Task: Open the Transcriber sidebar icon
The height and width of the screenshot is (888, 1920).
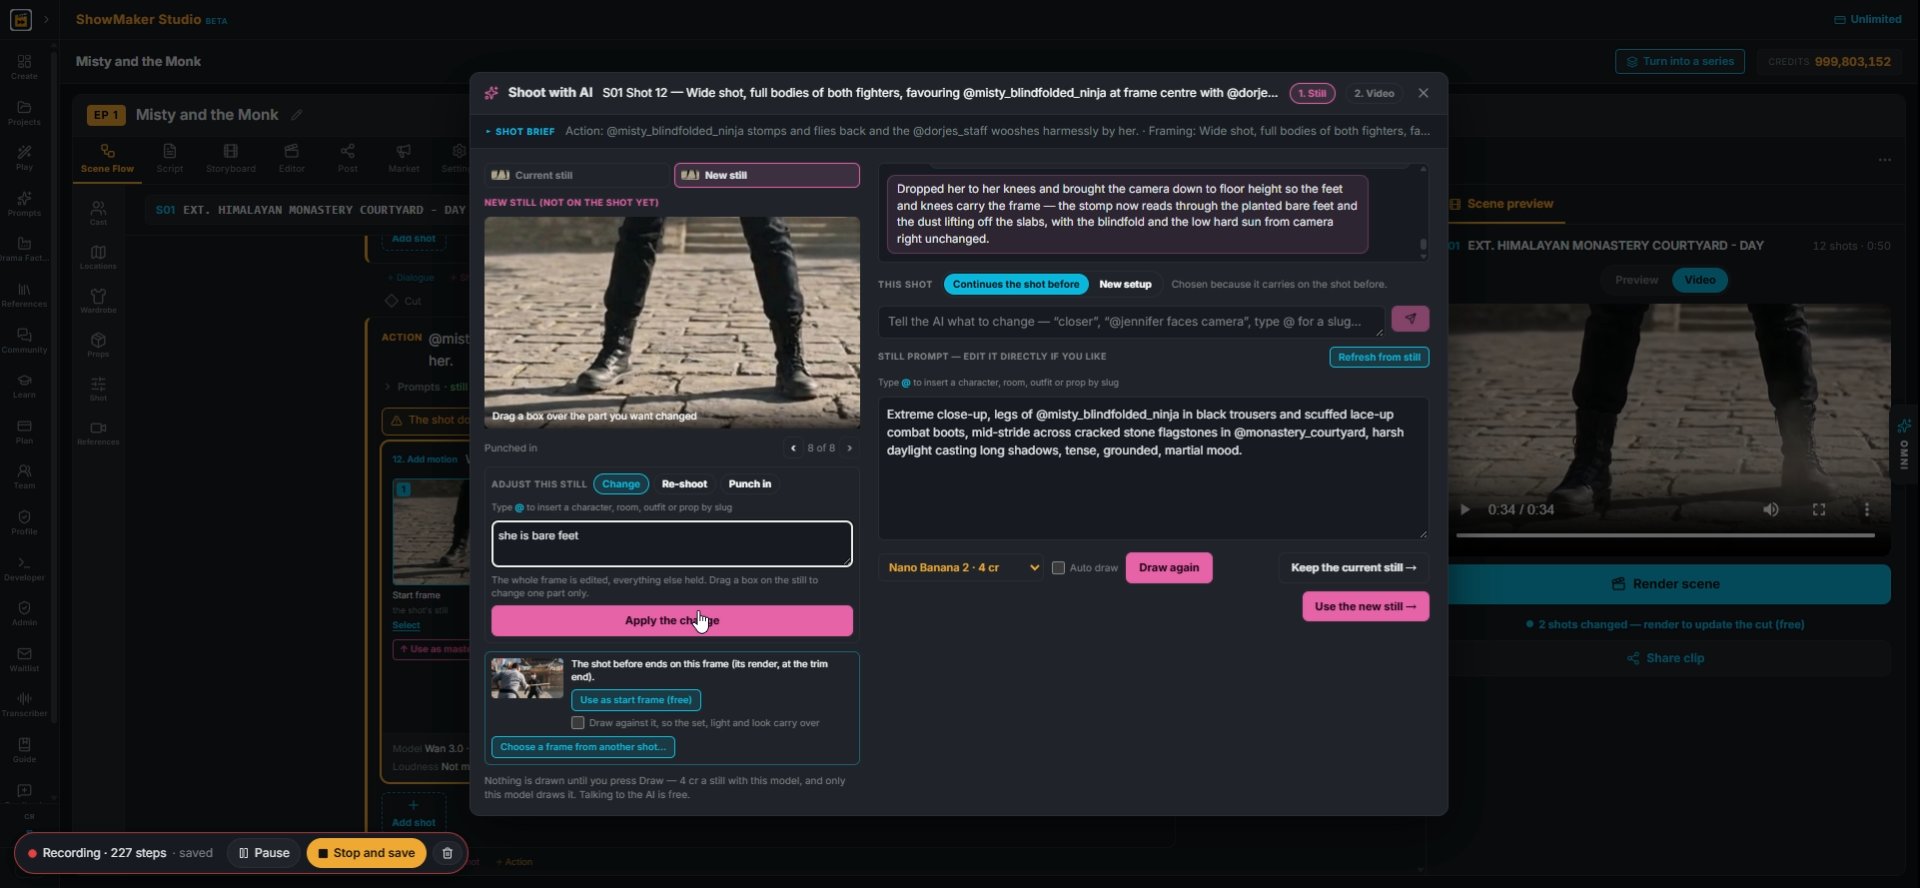Action: (24, 705)
